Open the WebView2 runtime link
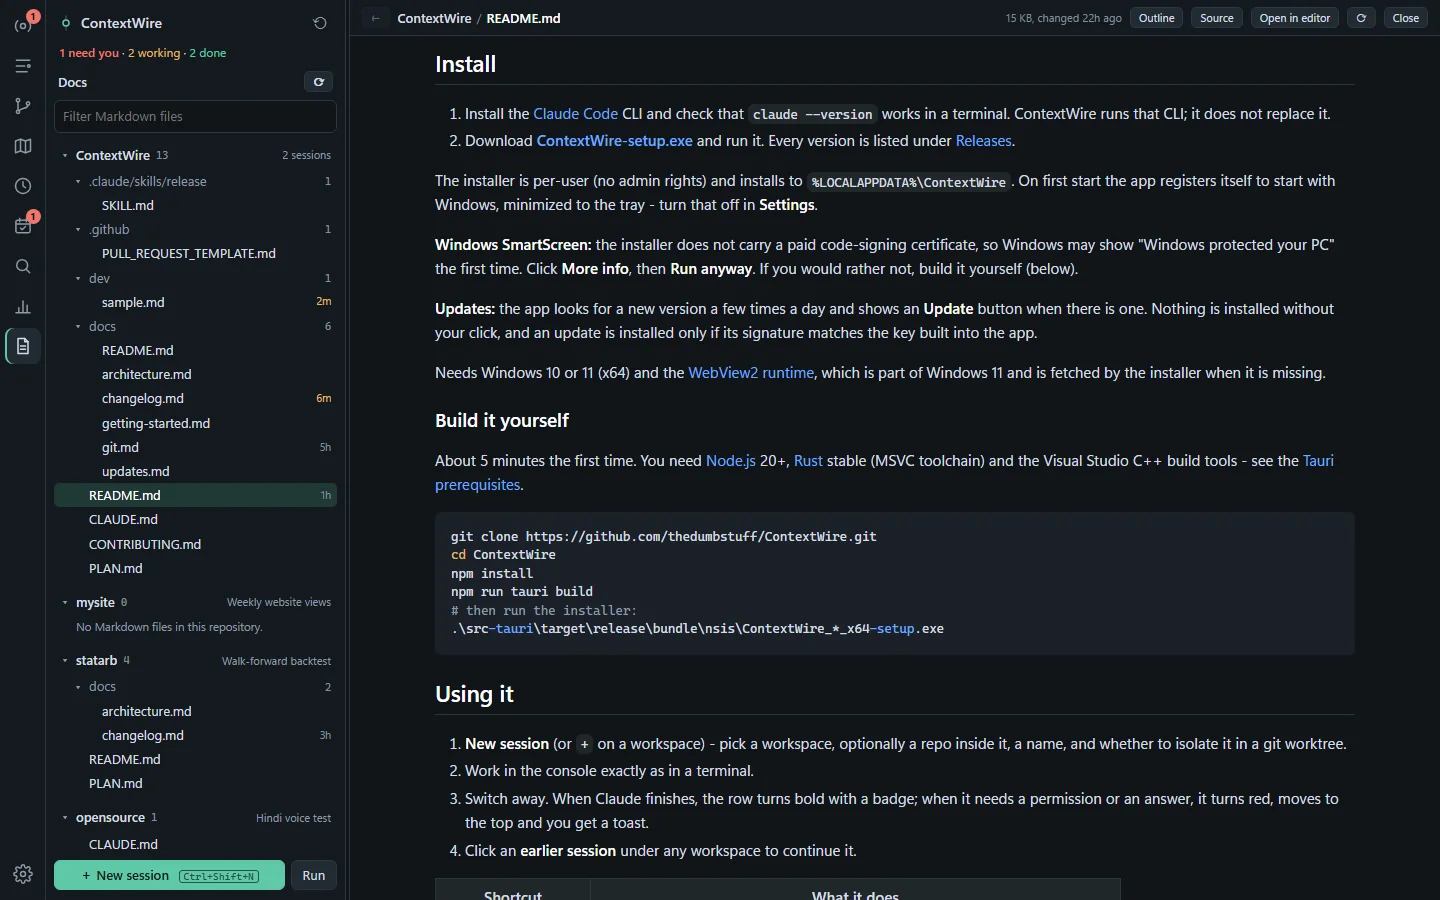This screenshot has height=900, width=1440. (751, 373)
